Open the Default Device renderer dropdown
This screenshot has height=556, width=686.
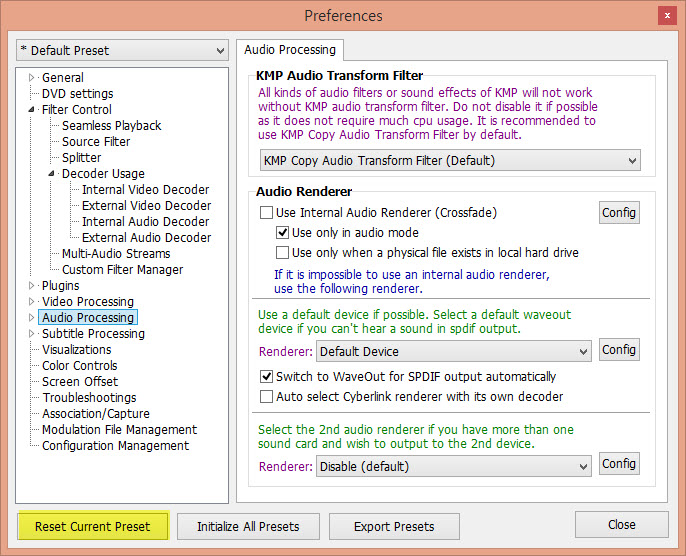[454, 351]
